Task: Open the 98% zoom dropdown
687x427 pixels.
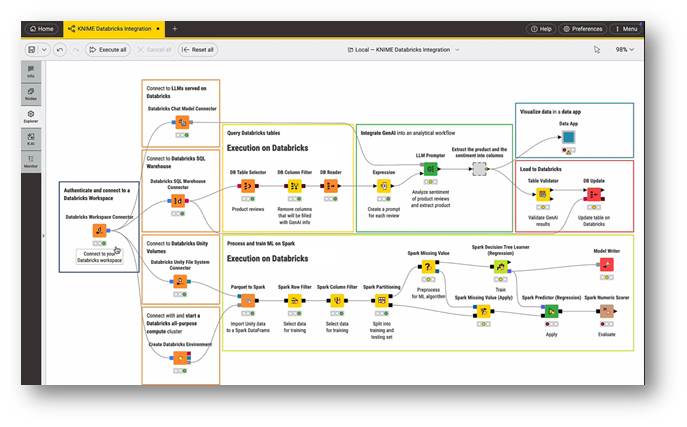Action: point(624,50)
